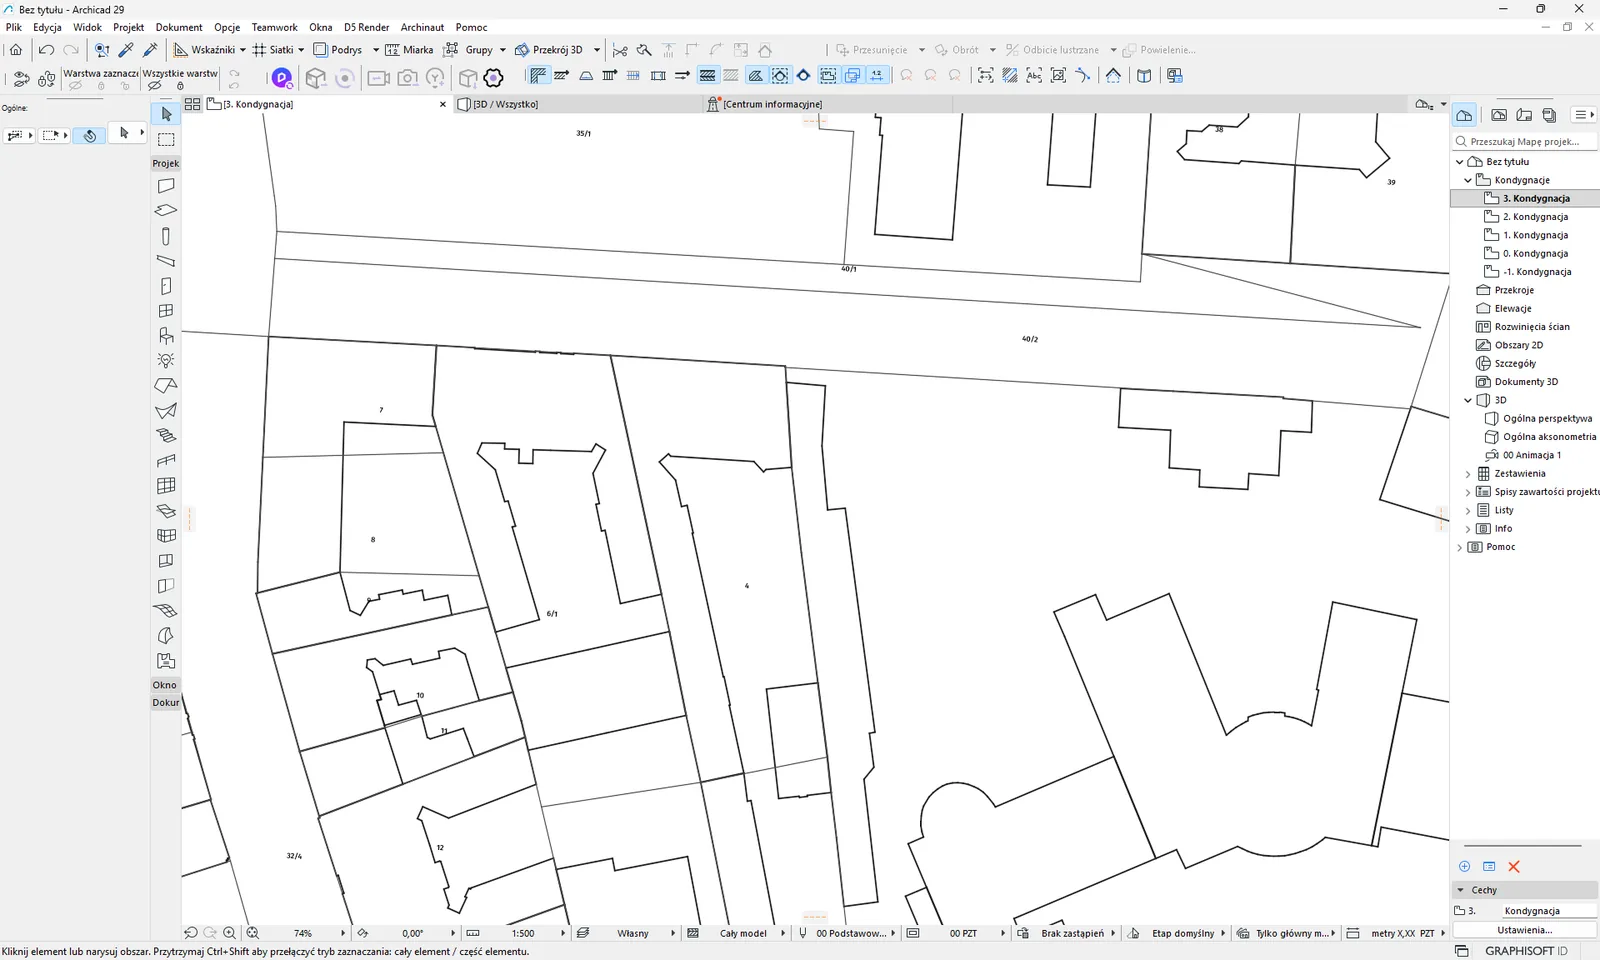1600x960 pixels.
Task: Expand the Zestawienia tree node
Action: (1468, 474)
